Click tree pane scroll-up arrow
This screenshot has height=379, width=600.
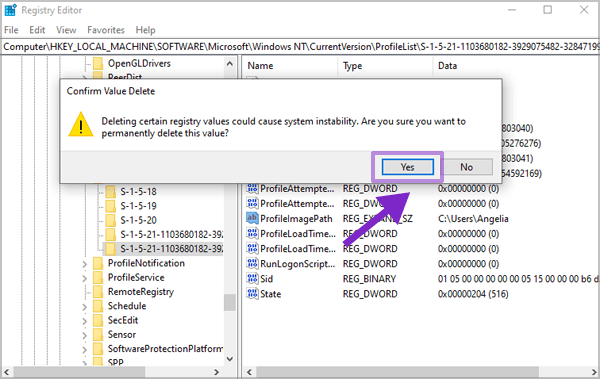(x=230, y=64)
